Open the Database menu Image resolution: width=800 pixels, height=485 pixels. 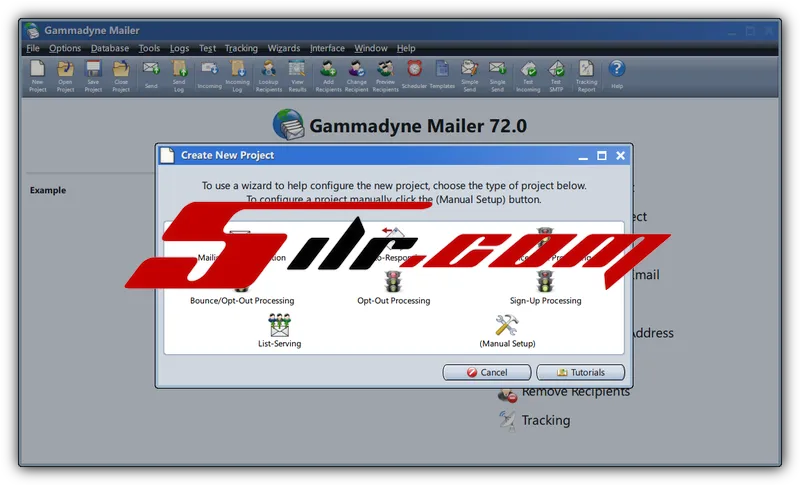tap(110, 48)
